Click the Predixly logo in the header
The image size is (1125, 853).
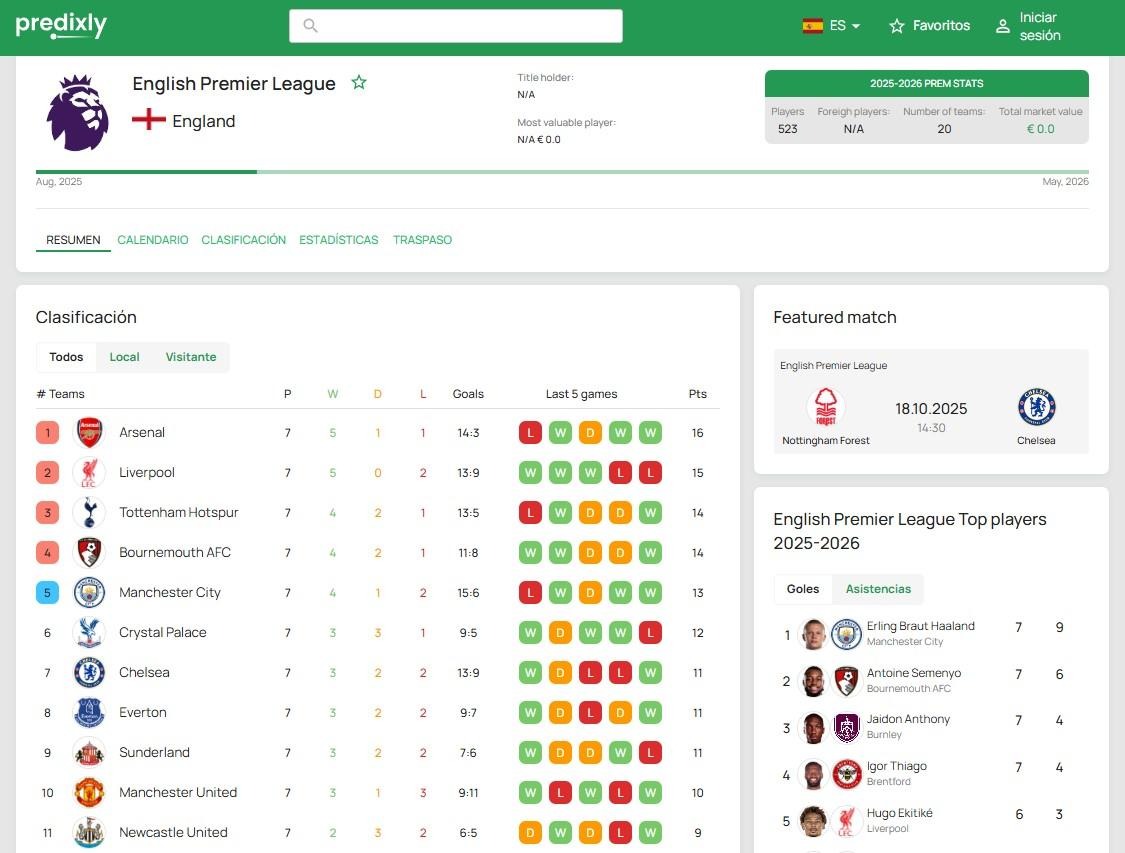(x=61, y=26)
